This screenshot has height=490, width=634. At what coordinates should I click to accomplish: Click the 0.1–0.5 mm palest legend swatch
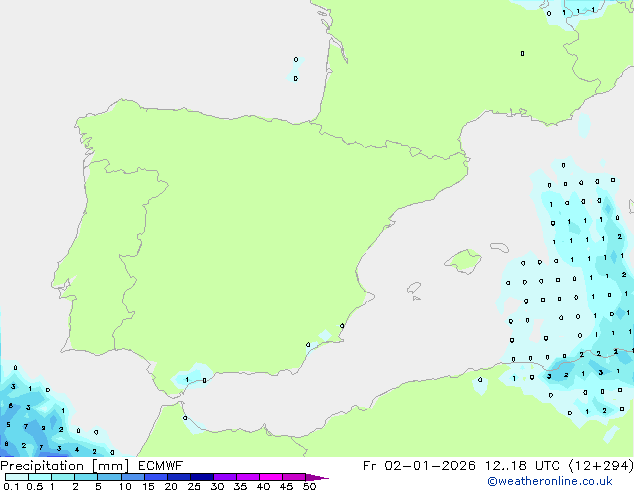(x=17, y=477)
